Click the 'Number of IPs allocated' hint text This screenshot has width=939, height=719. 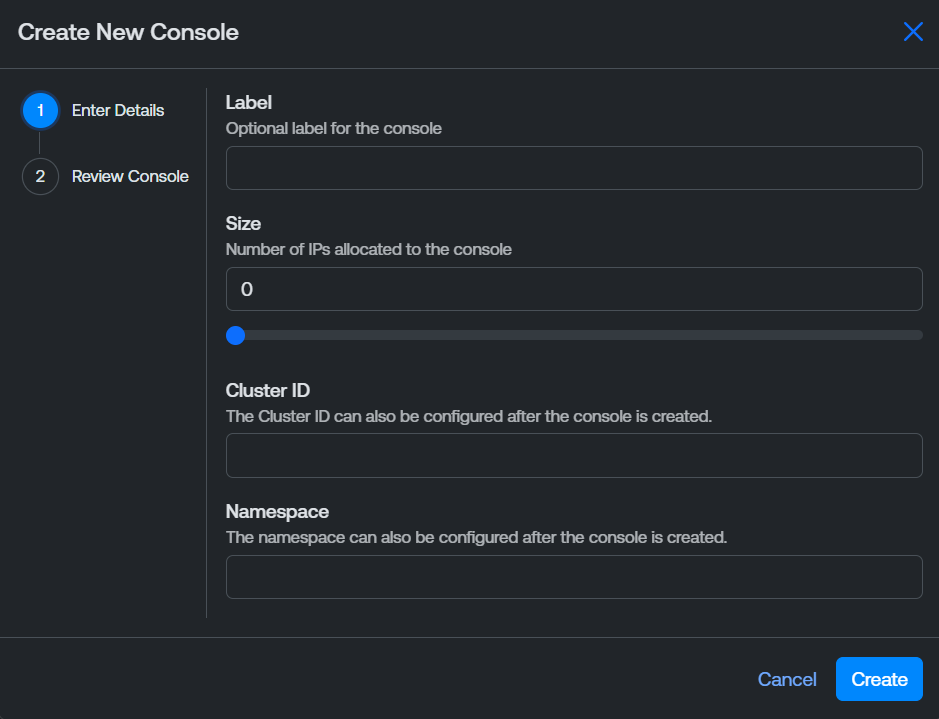(369, 249)
